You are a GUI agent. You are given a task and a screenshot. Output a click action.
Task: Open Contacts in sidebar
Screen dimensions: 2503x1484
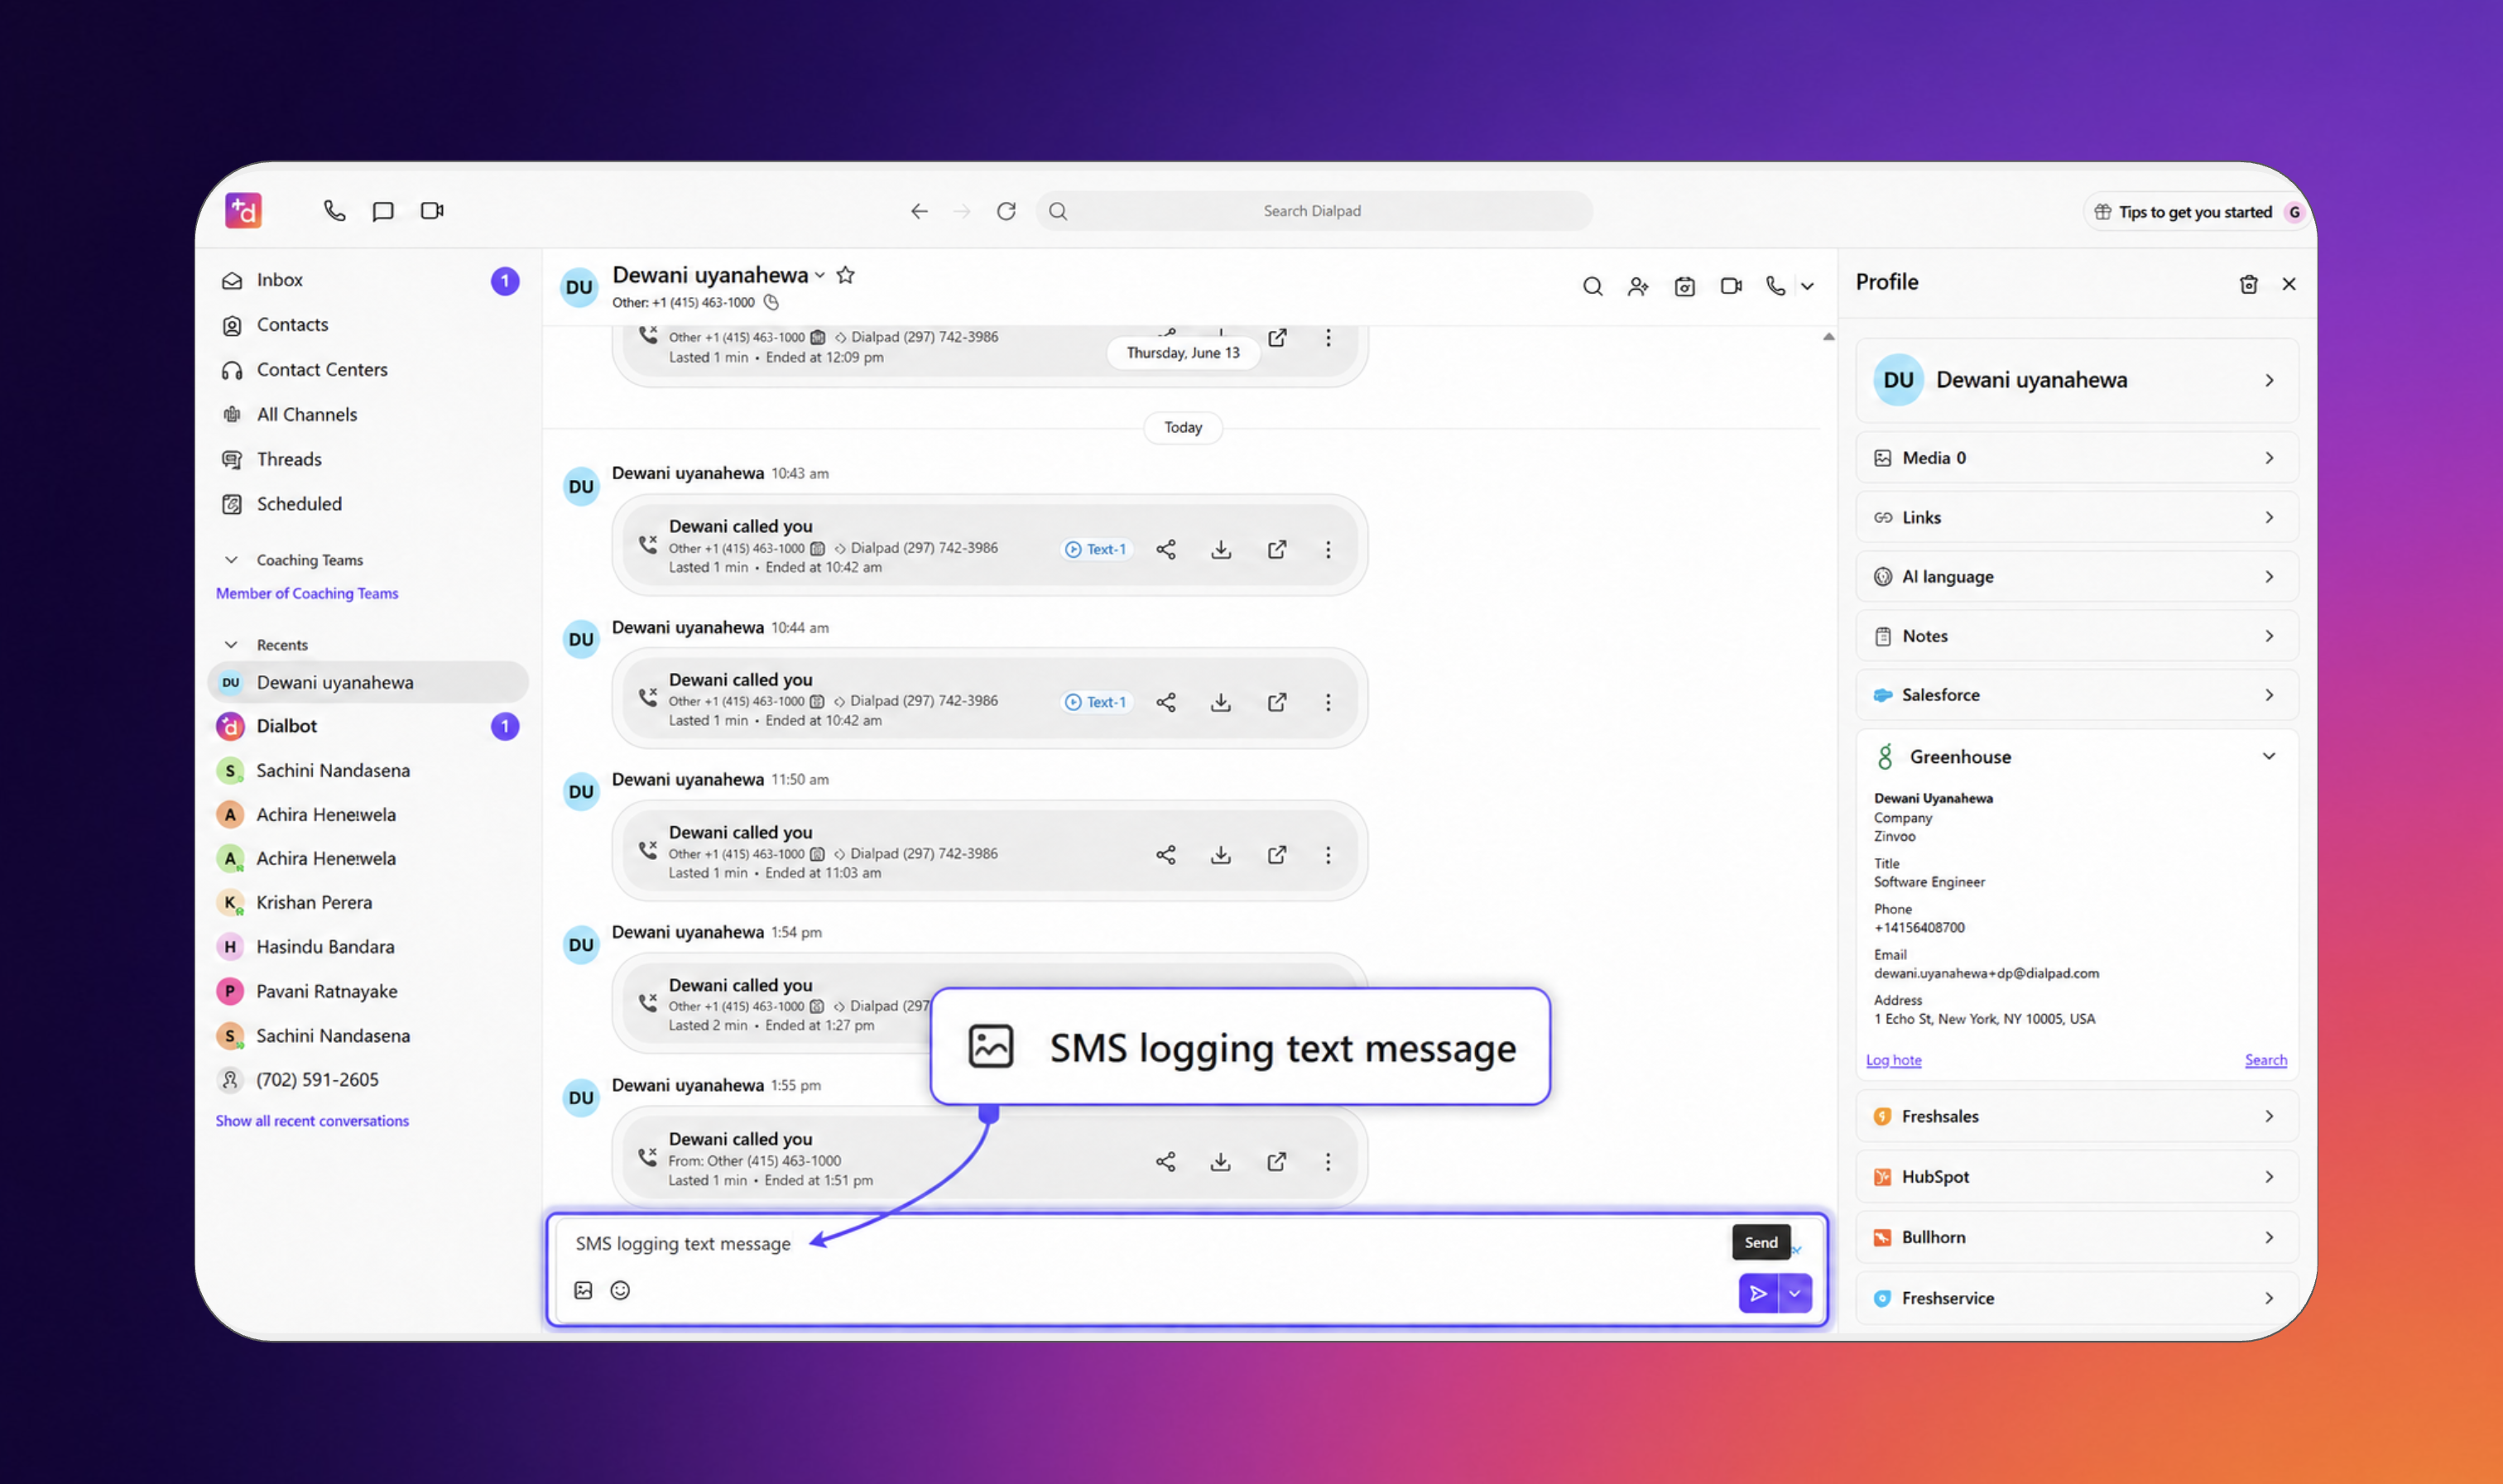368,325
